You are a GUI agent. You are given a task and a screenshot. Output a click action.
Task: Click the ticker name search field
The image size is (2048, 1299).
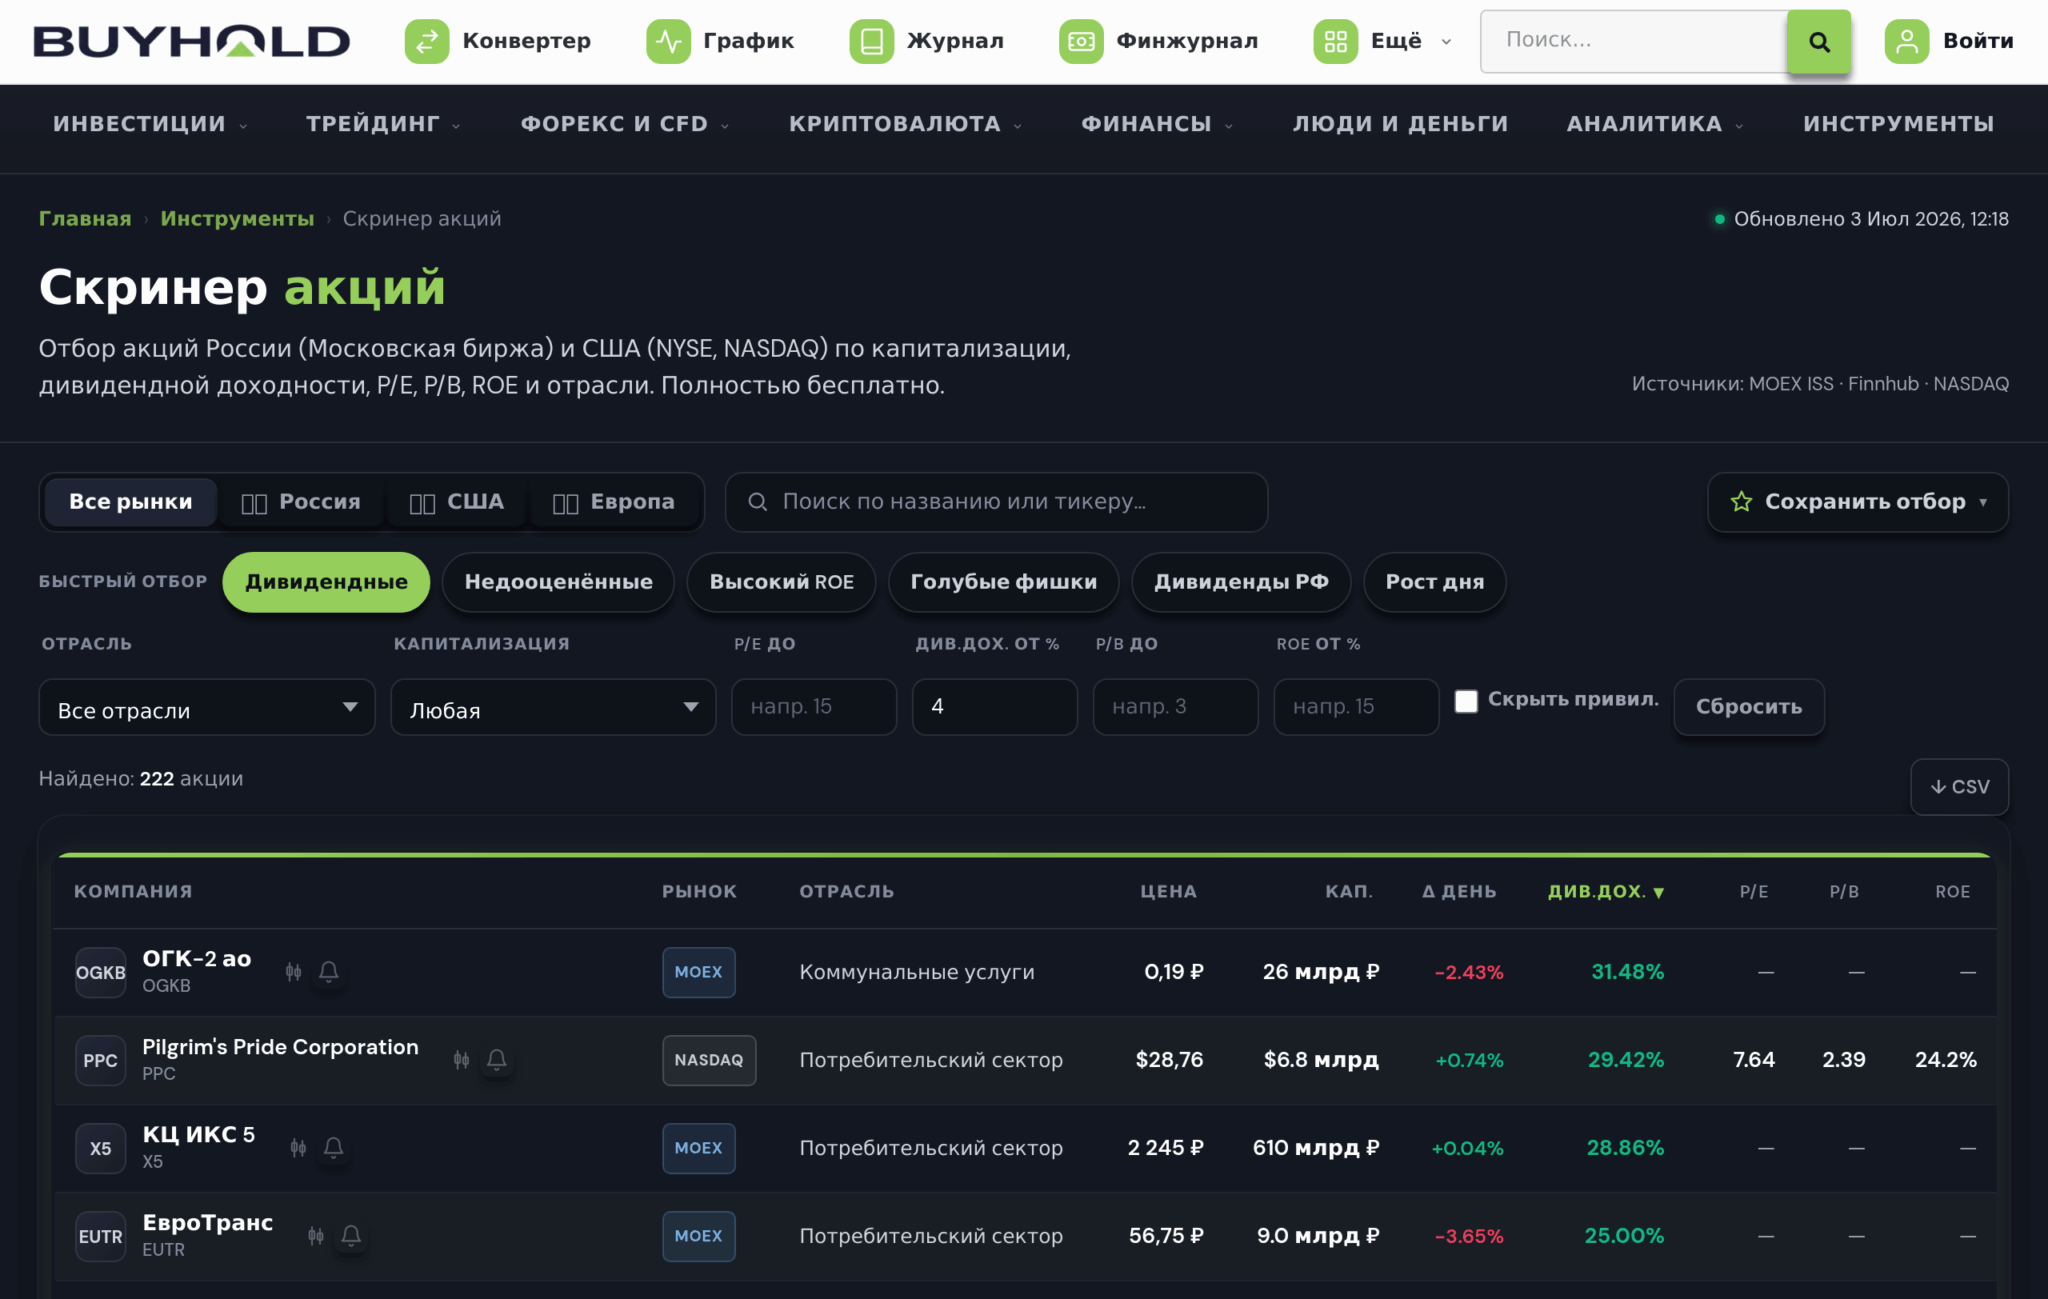point(996,502)
